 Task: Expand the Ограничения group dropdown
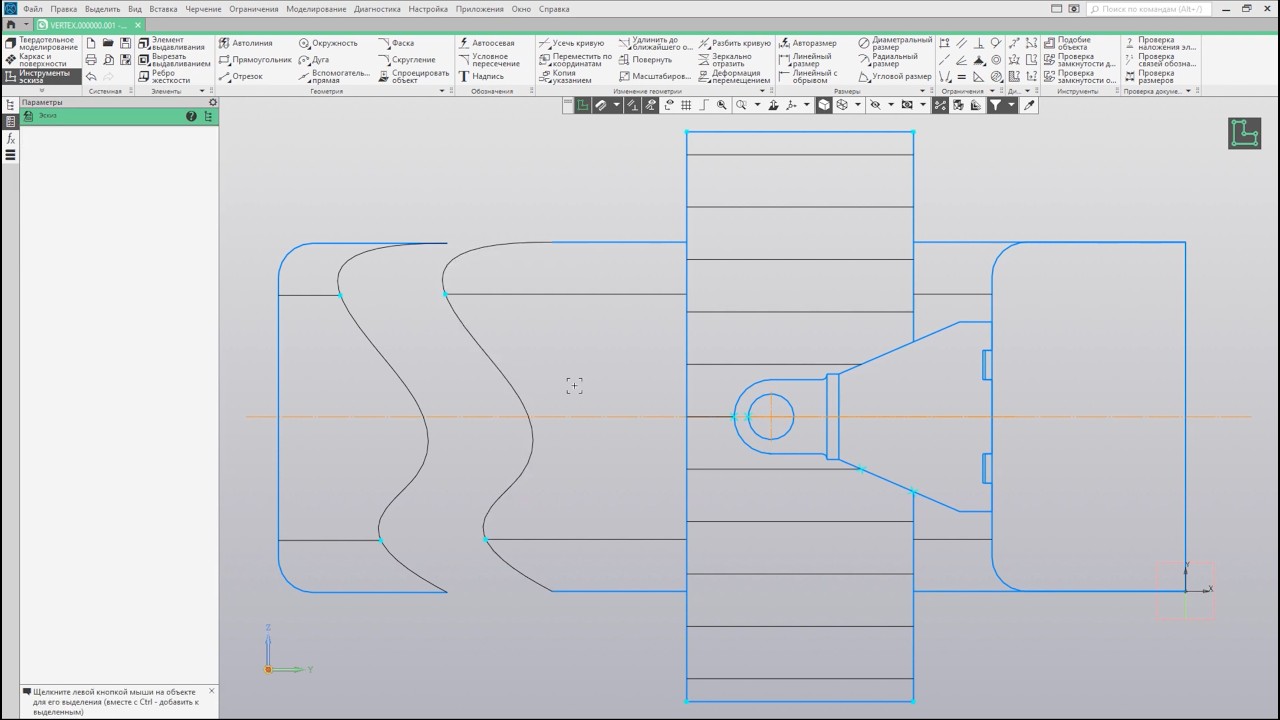point(992,91)
